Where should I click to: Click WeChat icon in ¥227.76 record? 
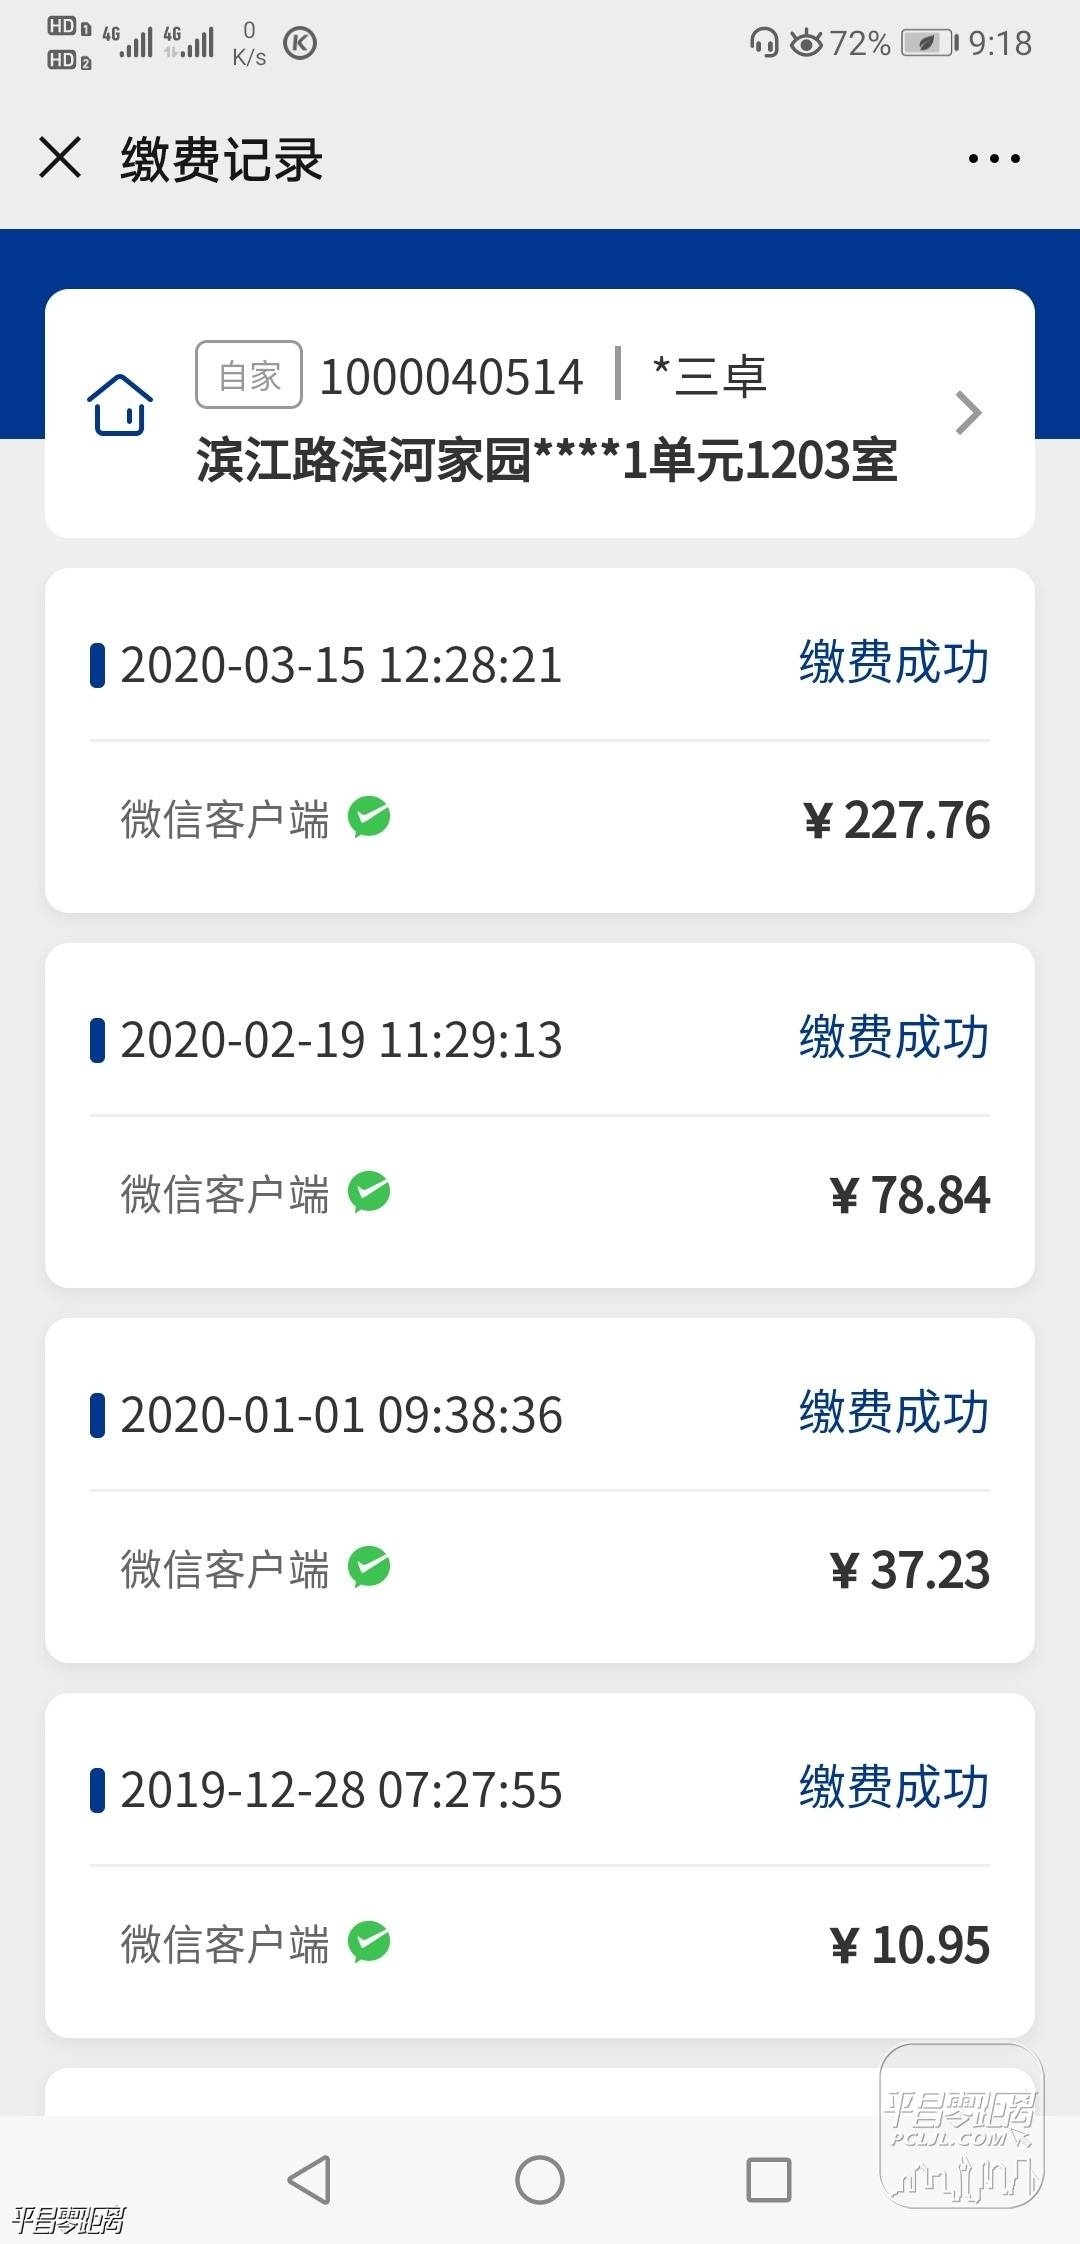[369, 817]
